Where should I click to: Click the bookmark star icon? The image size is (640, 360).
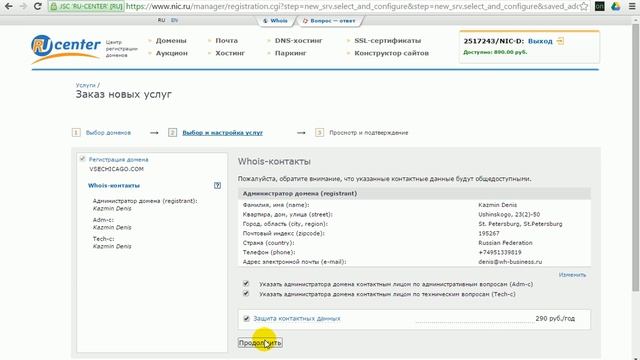(x=584, y=6)
